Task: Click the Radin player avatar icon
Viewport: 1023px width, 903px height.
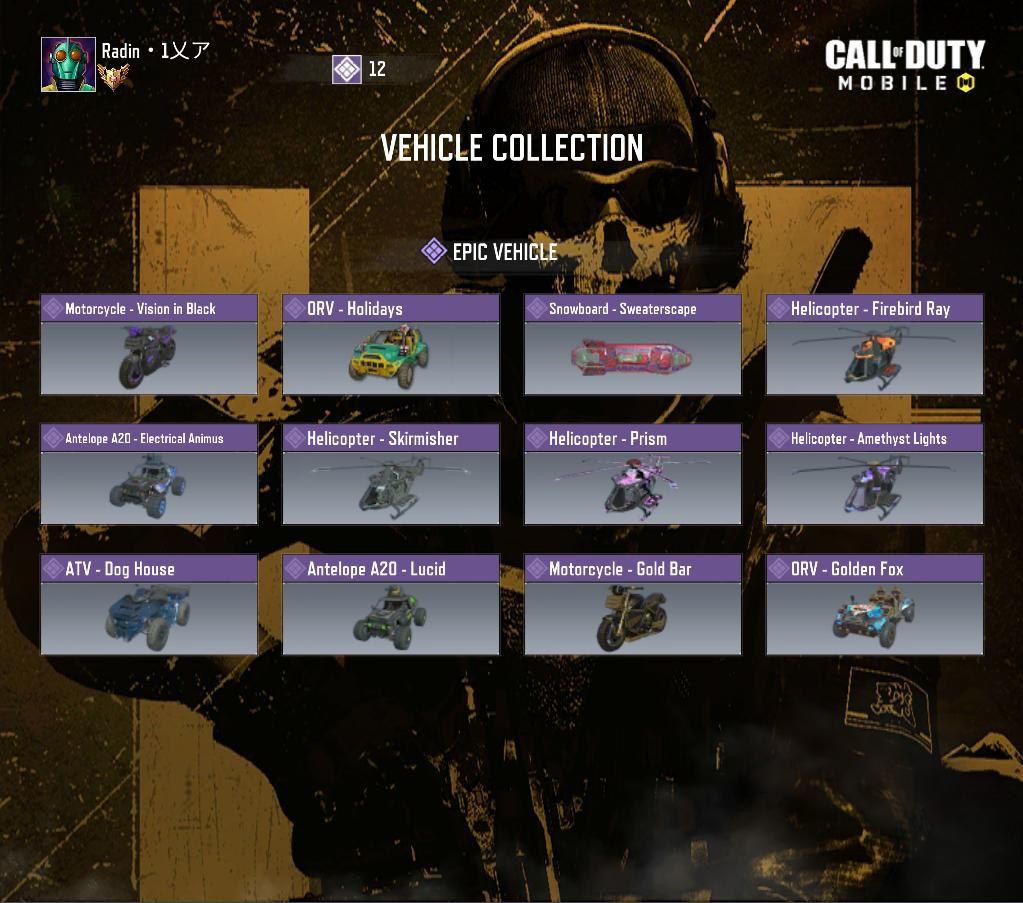Action: tap(68, 64)
